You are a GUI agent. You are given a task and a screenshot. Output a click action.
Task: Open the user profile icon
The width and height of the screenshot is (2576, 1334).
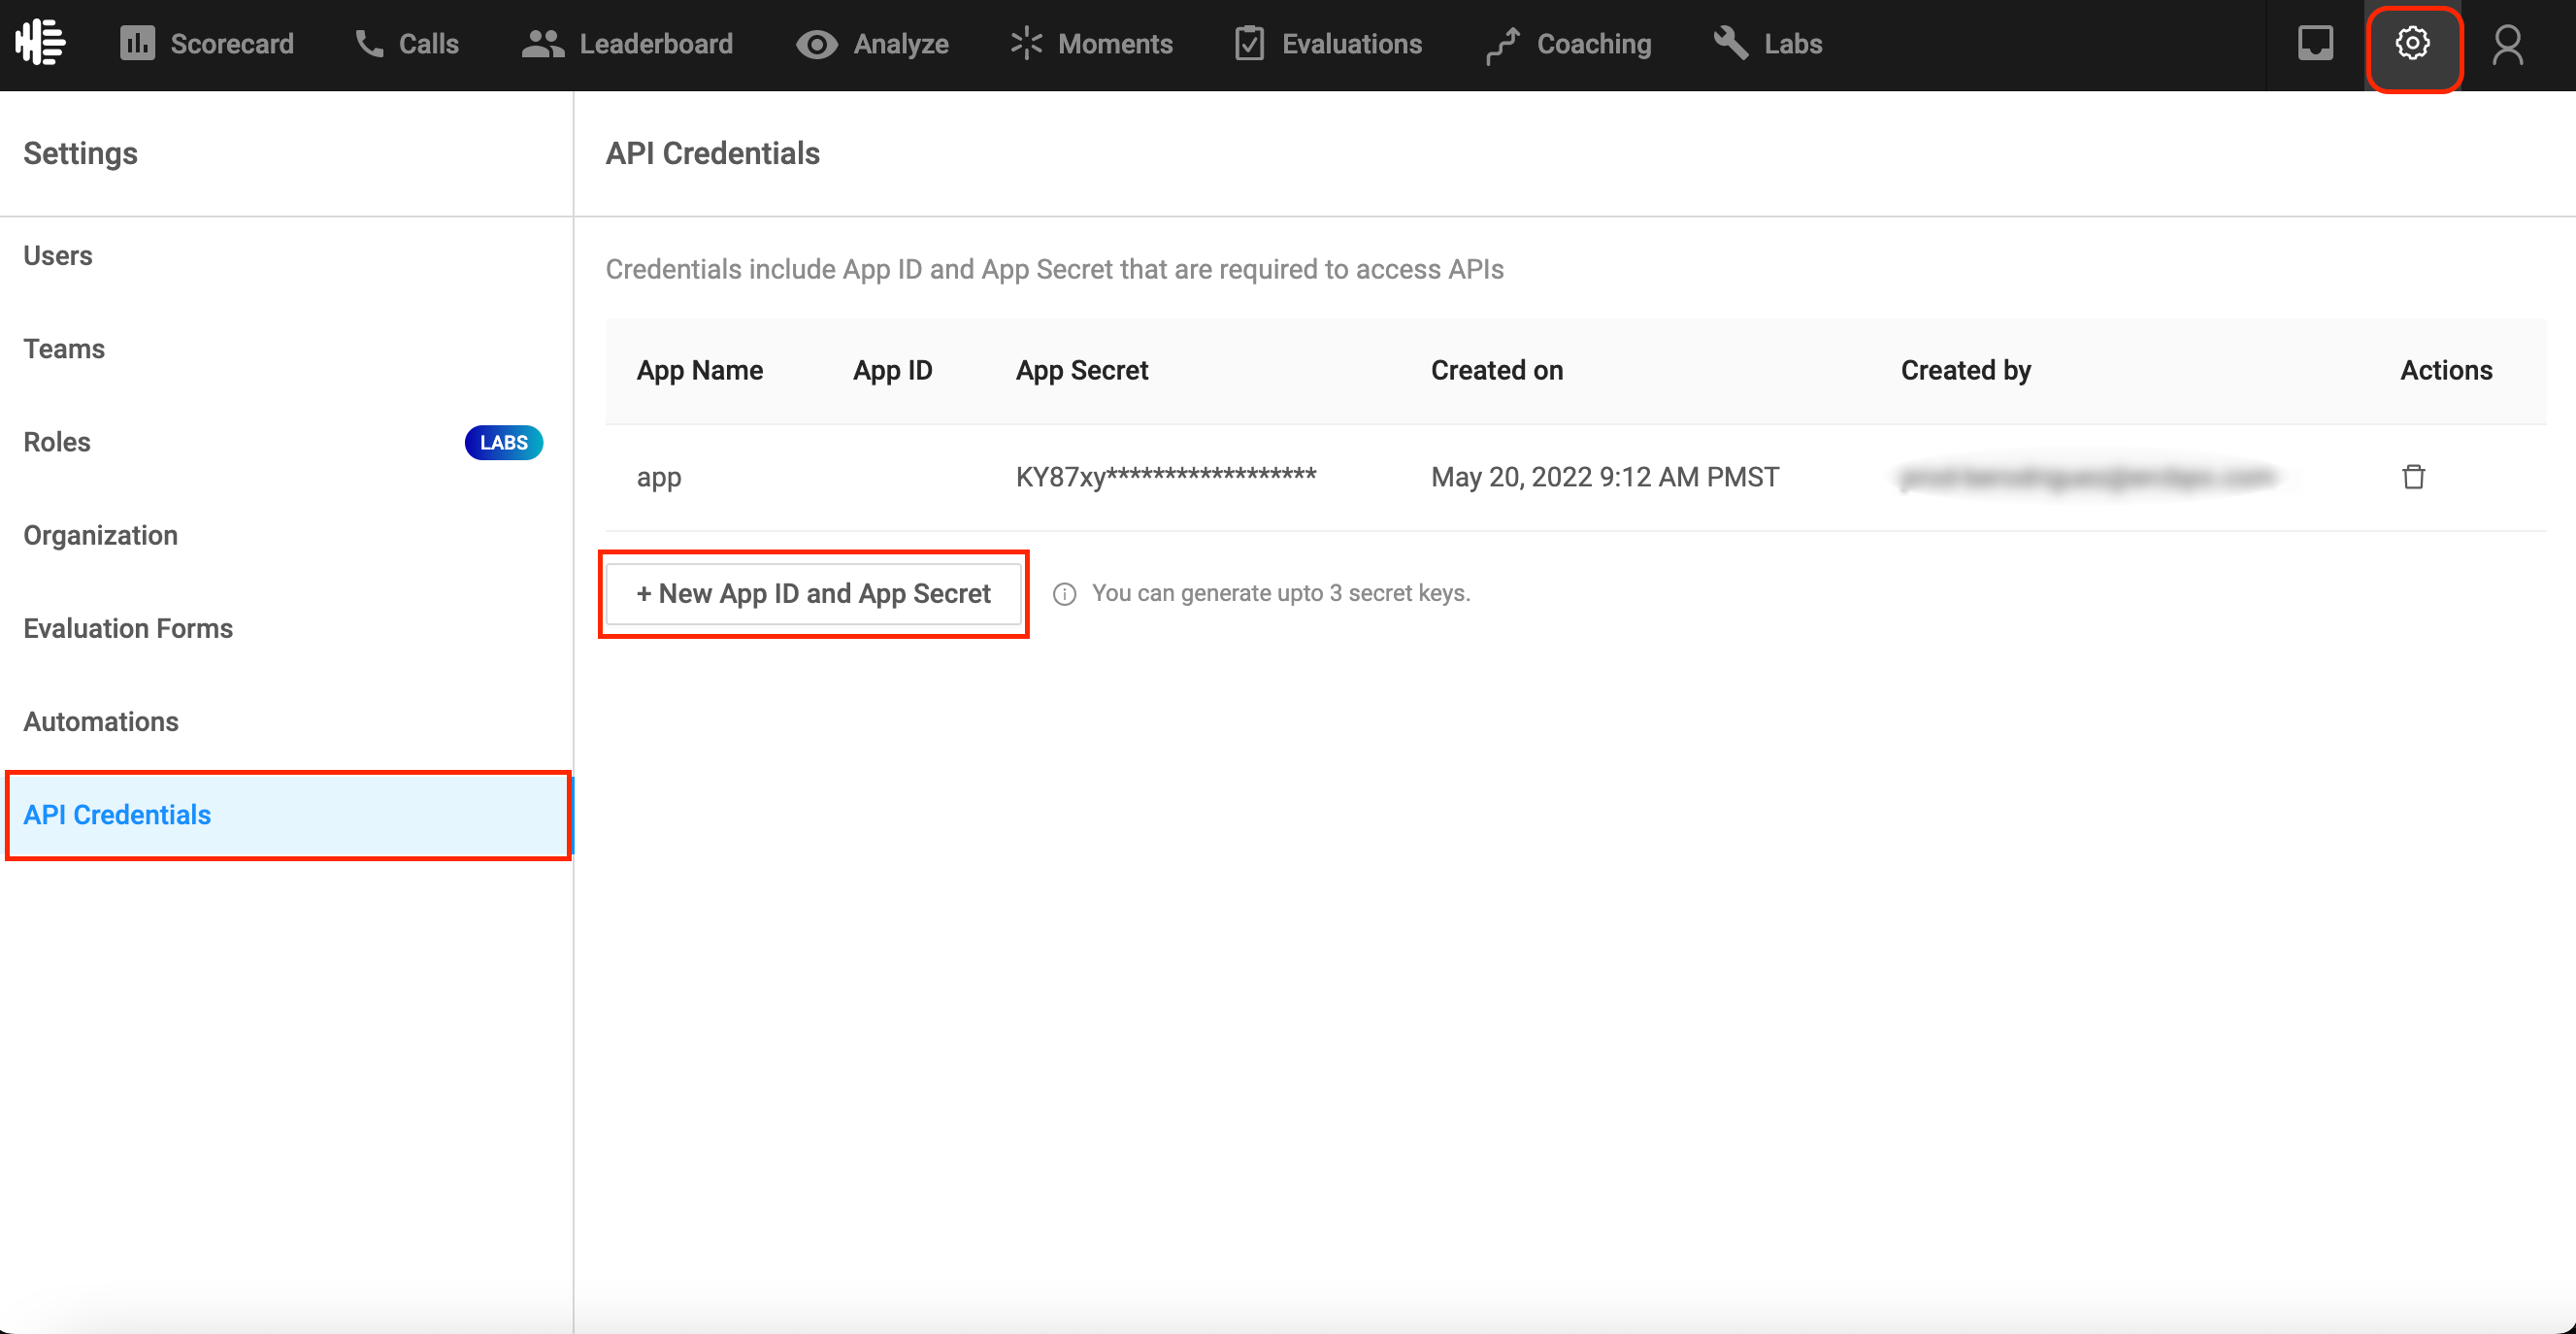[x=2507, y=45]
